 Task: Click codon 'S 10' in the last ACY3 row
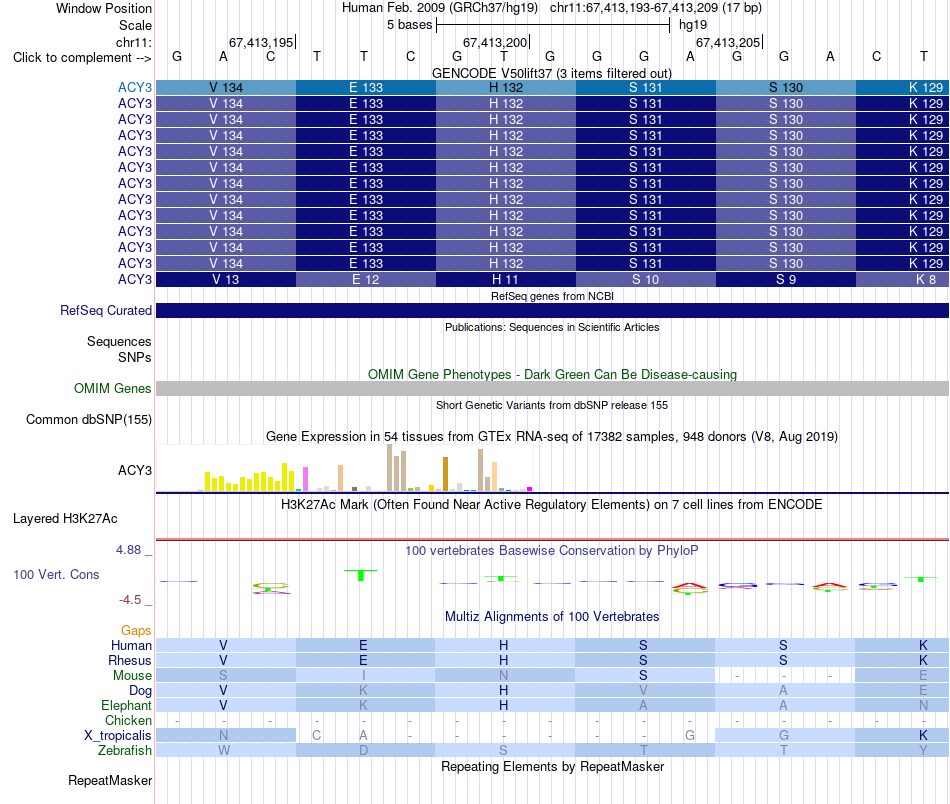pos(645,279)
